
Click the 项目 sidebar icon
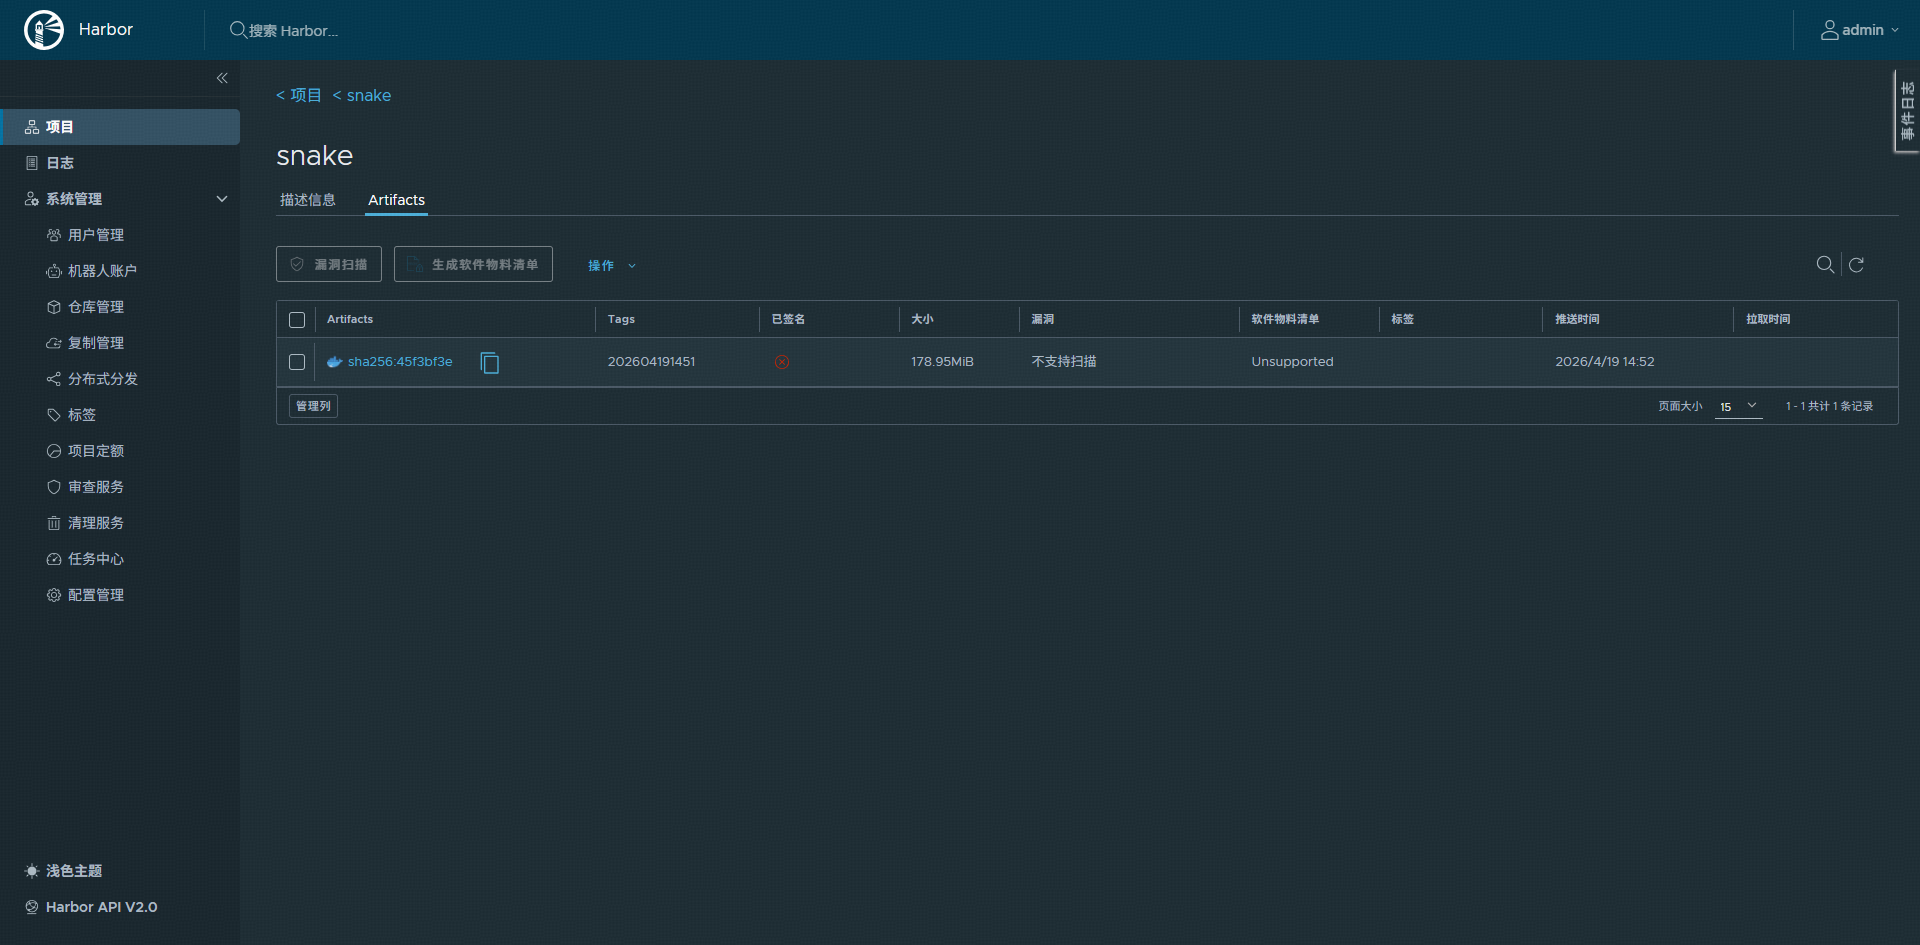32,127
